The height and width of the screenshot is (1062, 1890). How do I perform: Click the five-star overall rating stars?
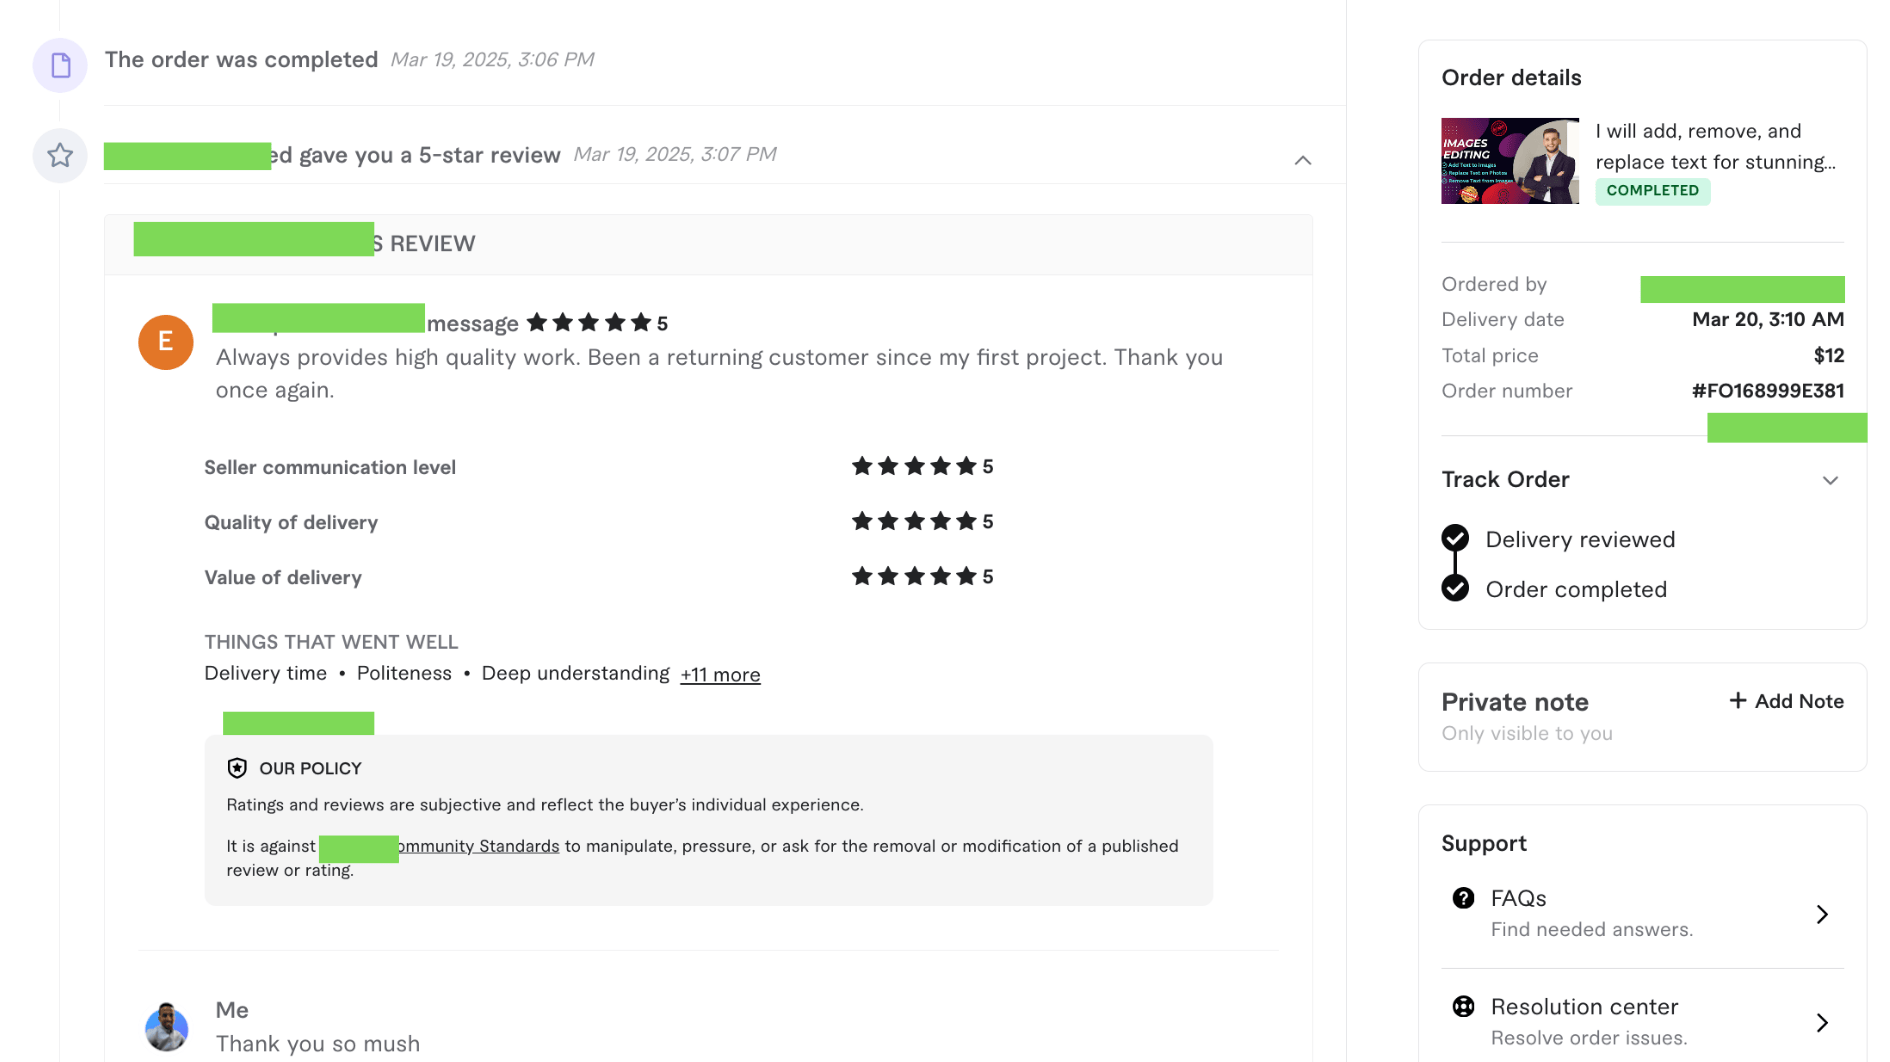point(589,322)
